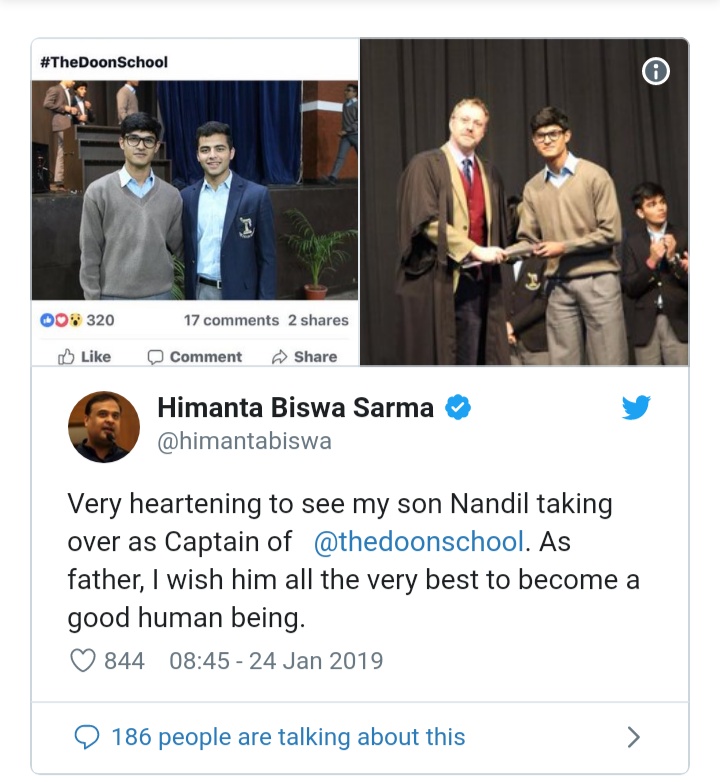Click the Twitter bird logo
Image resolution: width=720 pixels, height=782 pixels.
(x=636, y=407)
